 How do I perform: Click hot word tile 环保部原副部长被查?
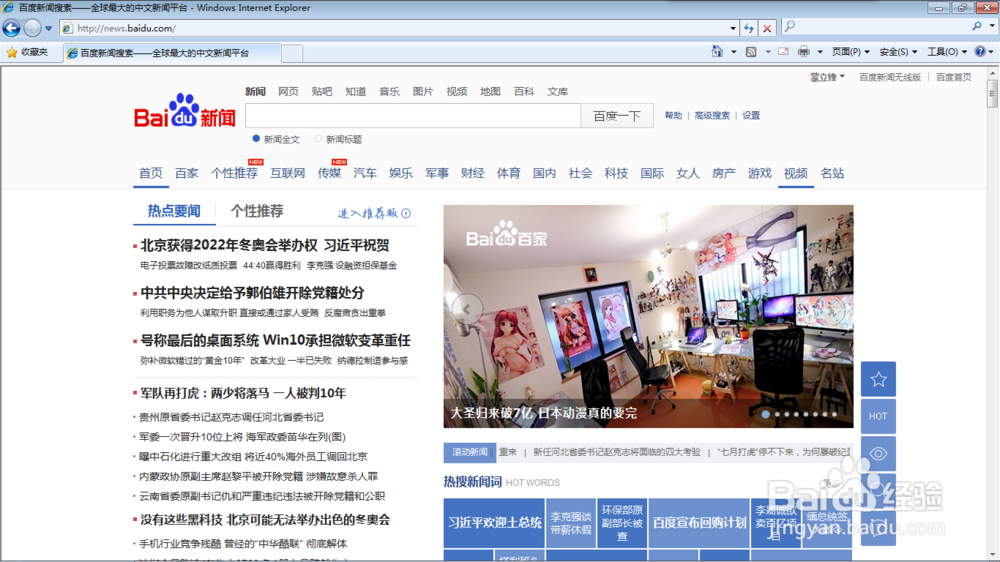point(622,522)
